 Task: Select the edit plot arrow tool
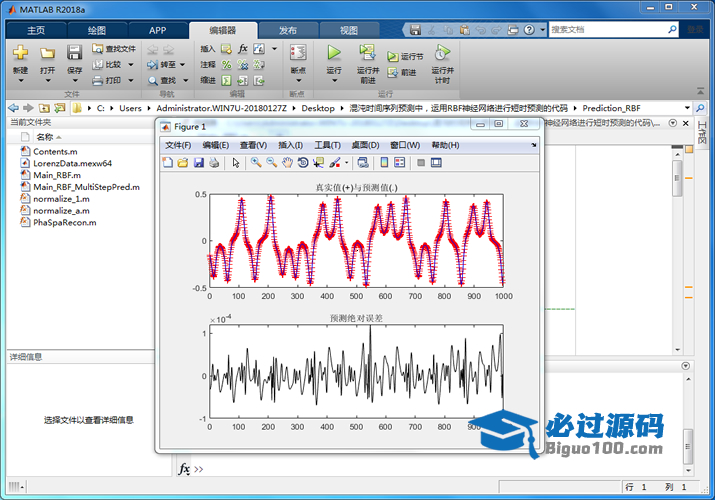[236, 163]
